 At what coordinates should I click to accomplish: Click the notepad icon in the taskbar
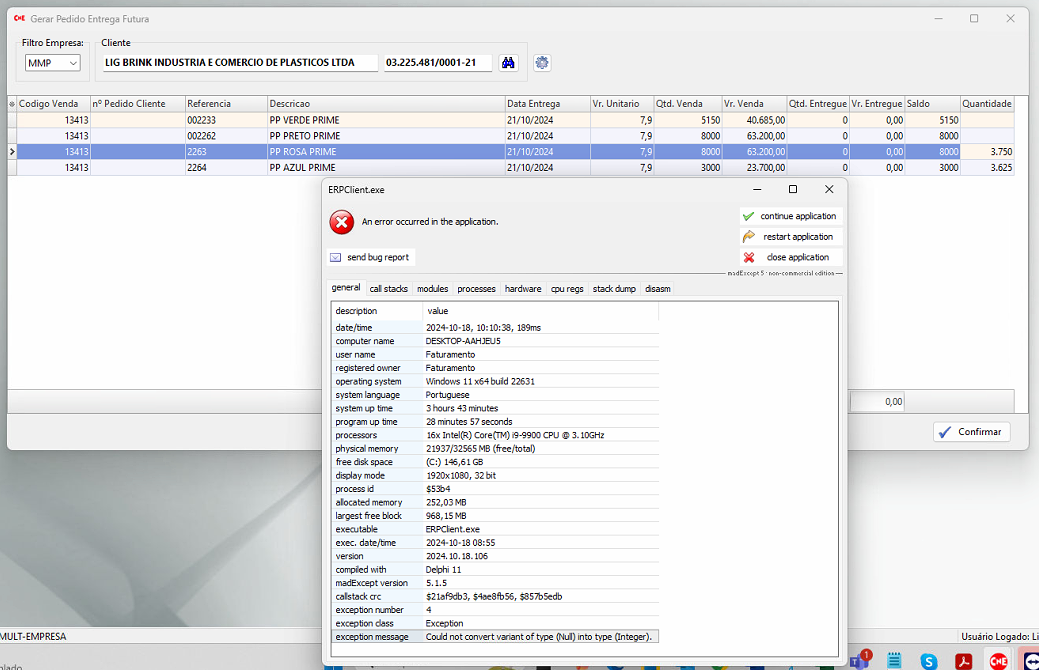pyautogui.click(x=894, y=661)
